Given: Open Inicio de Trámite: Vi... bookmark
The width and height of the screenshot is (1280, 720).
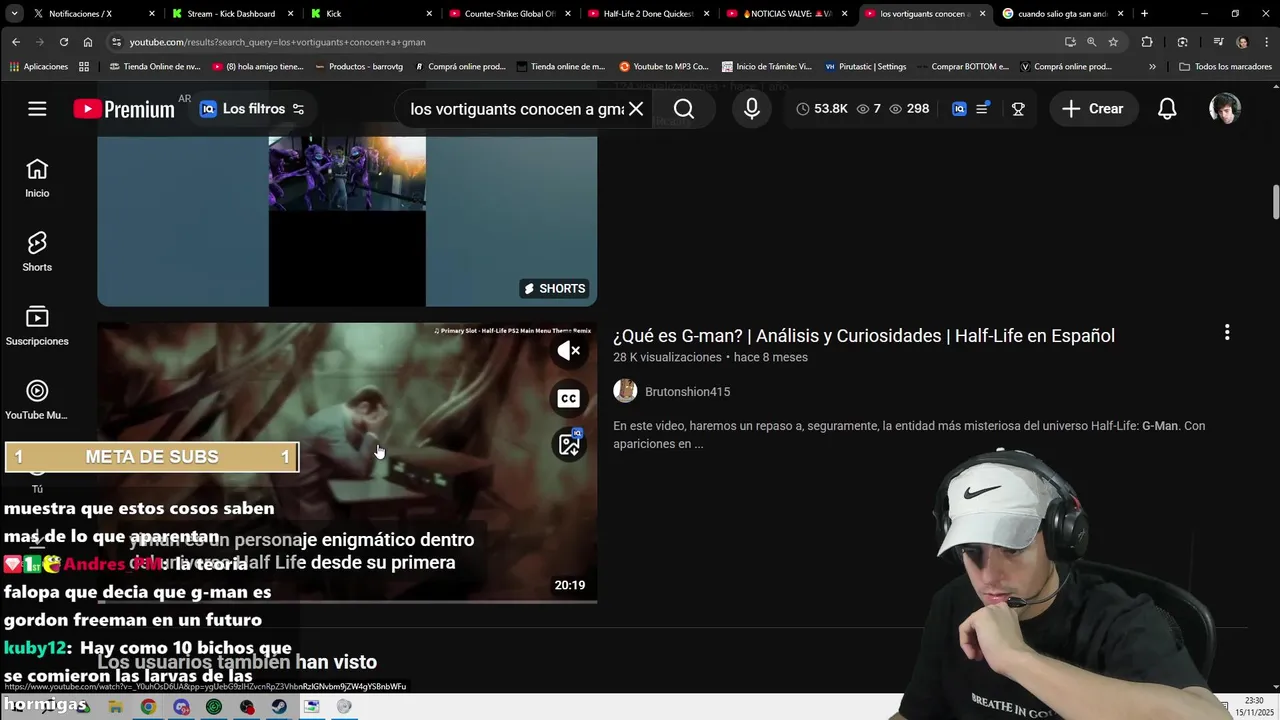Looking at the screenshot, I should [x=766, y=67].
